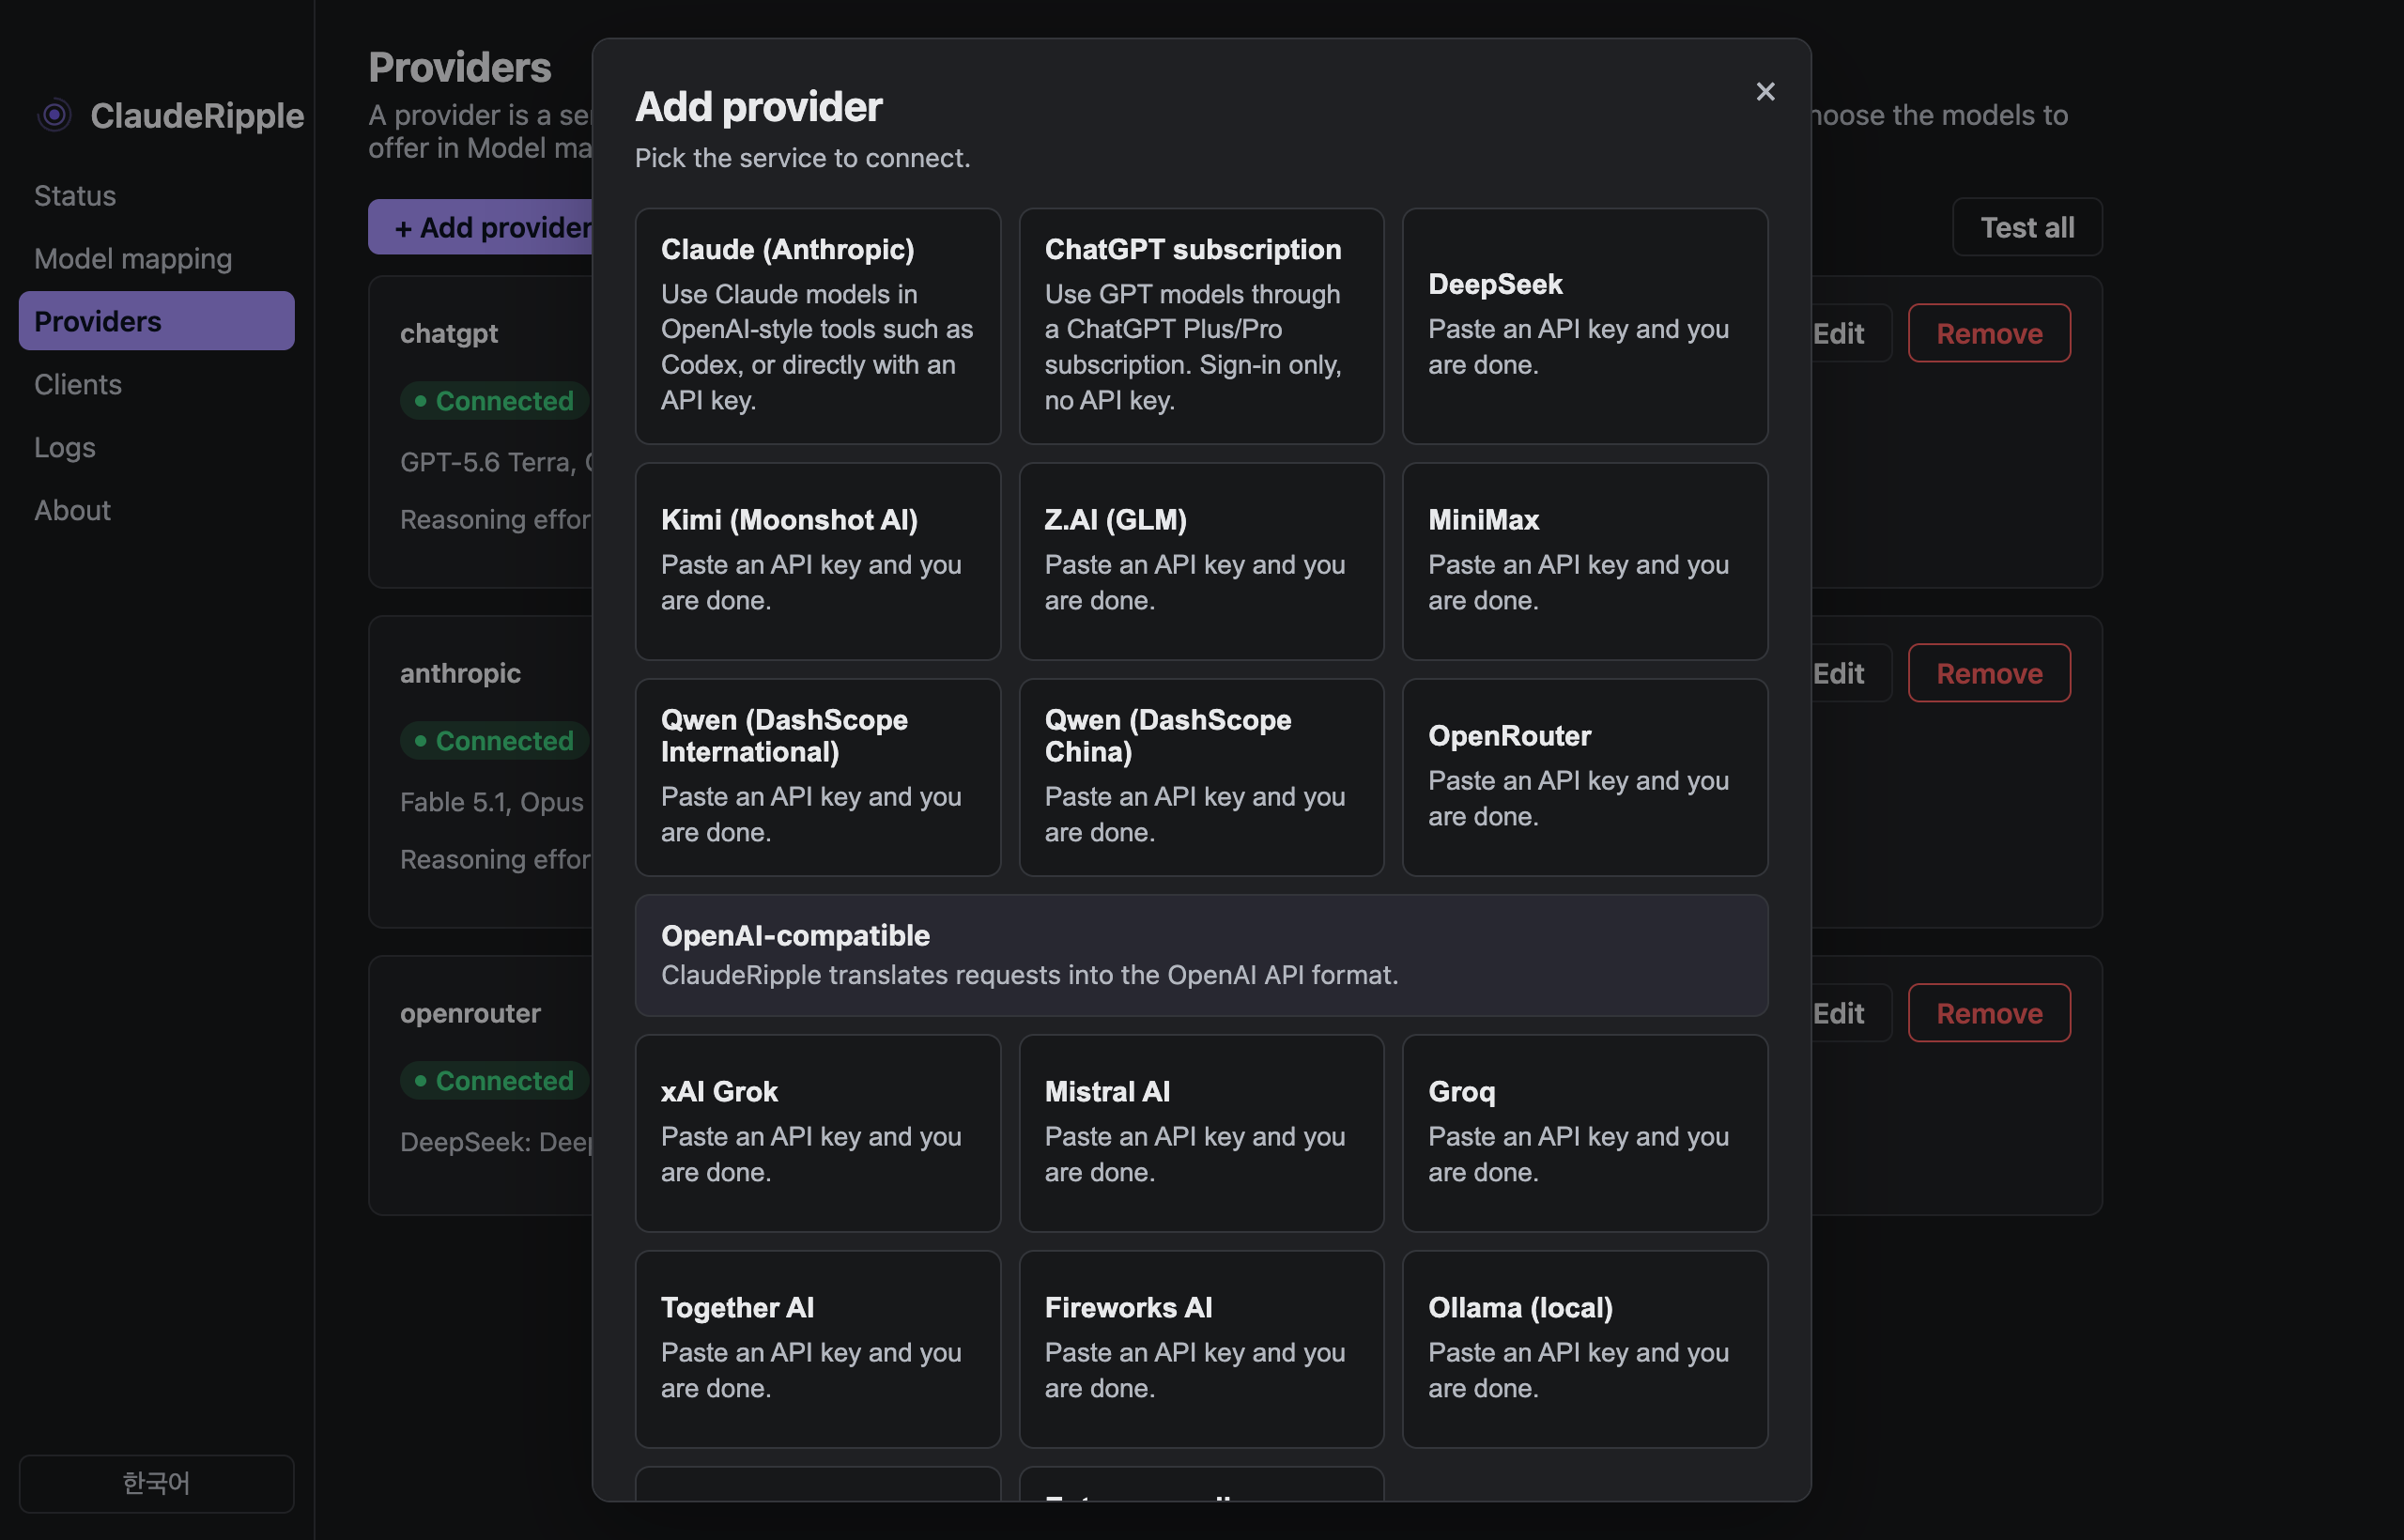Click the anthropic provider name
2404x1540 pixels.
point(460,673)
